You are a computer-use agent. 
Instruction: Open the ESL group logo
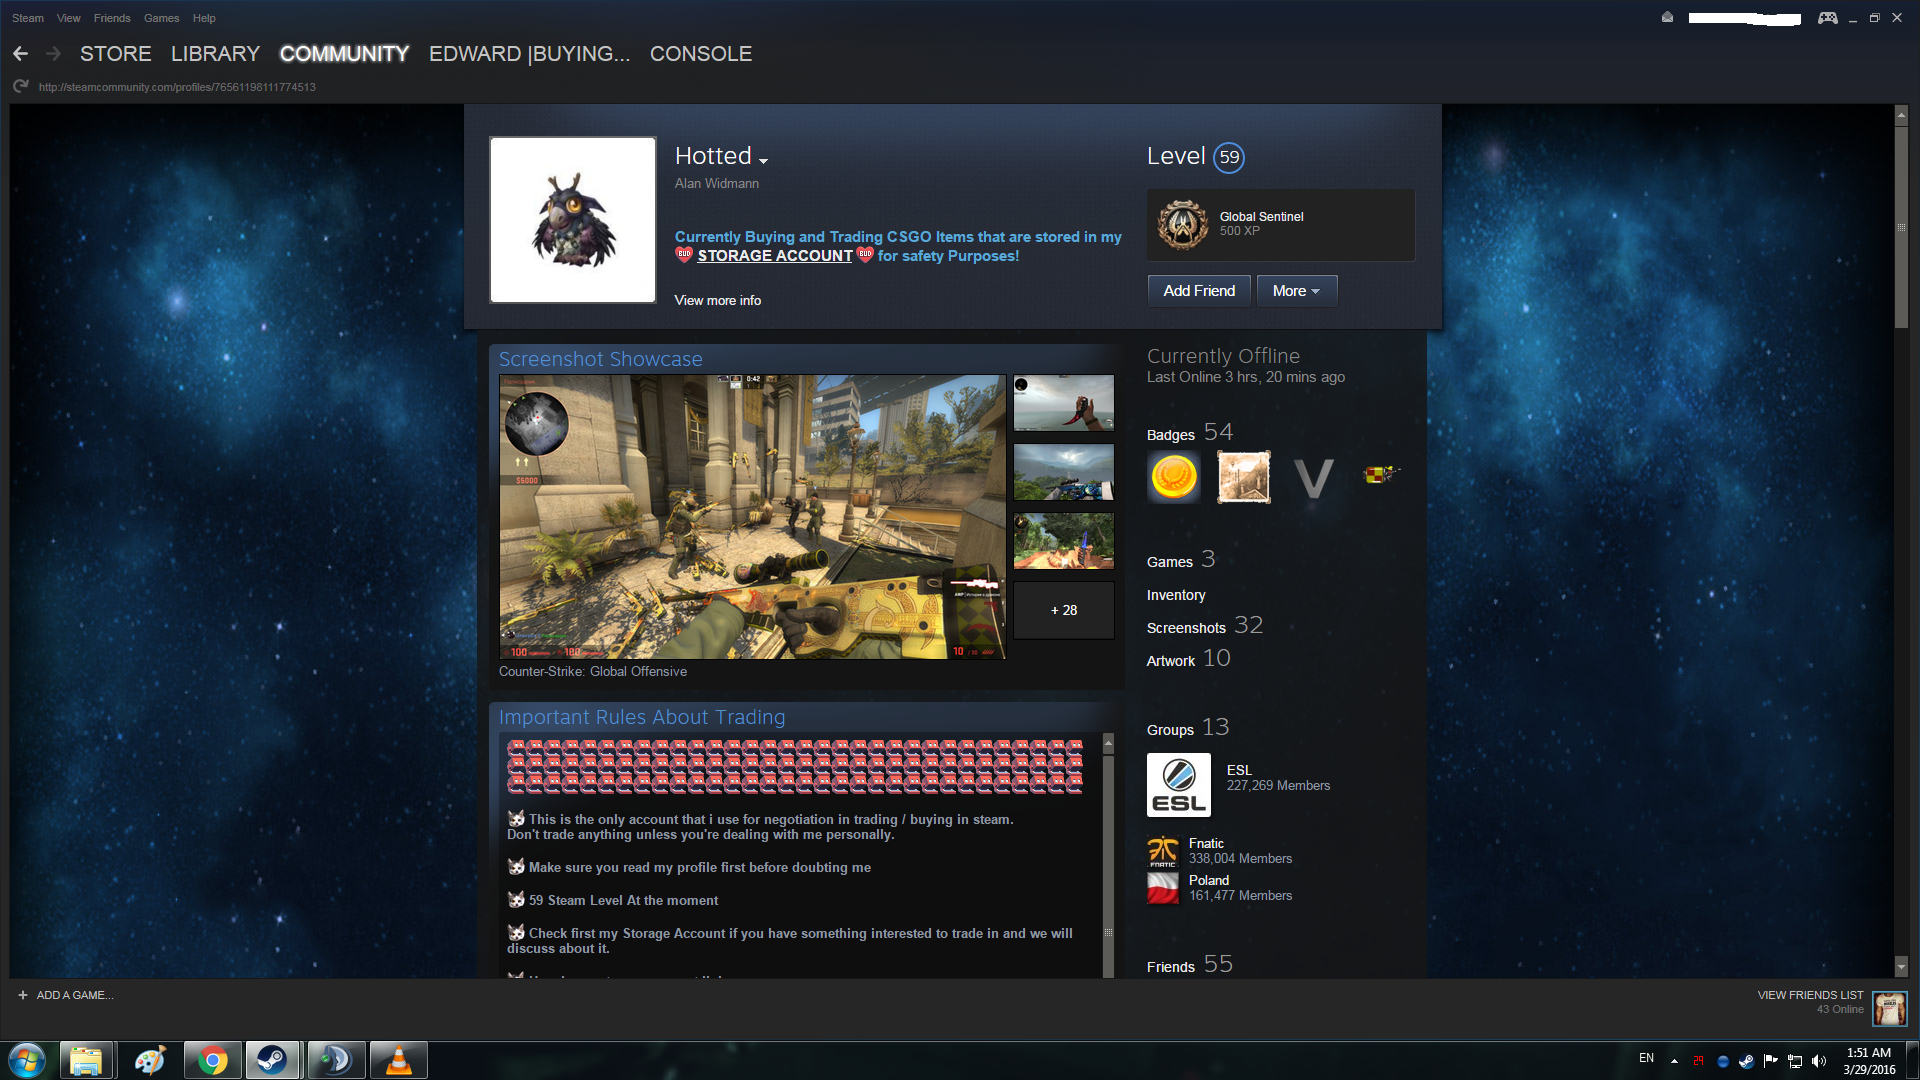pos(1178,785)
